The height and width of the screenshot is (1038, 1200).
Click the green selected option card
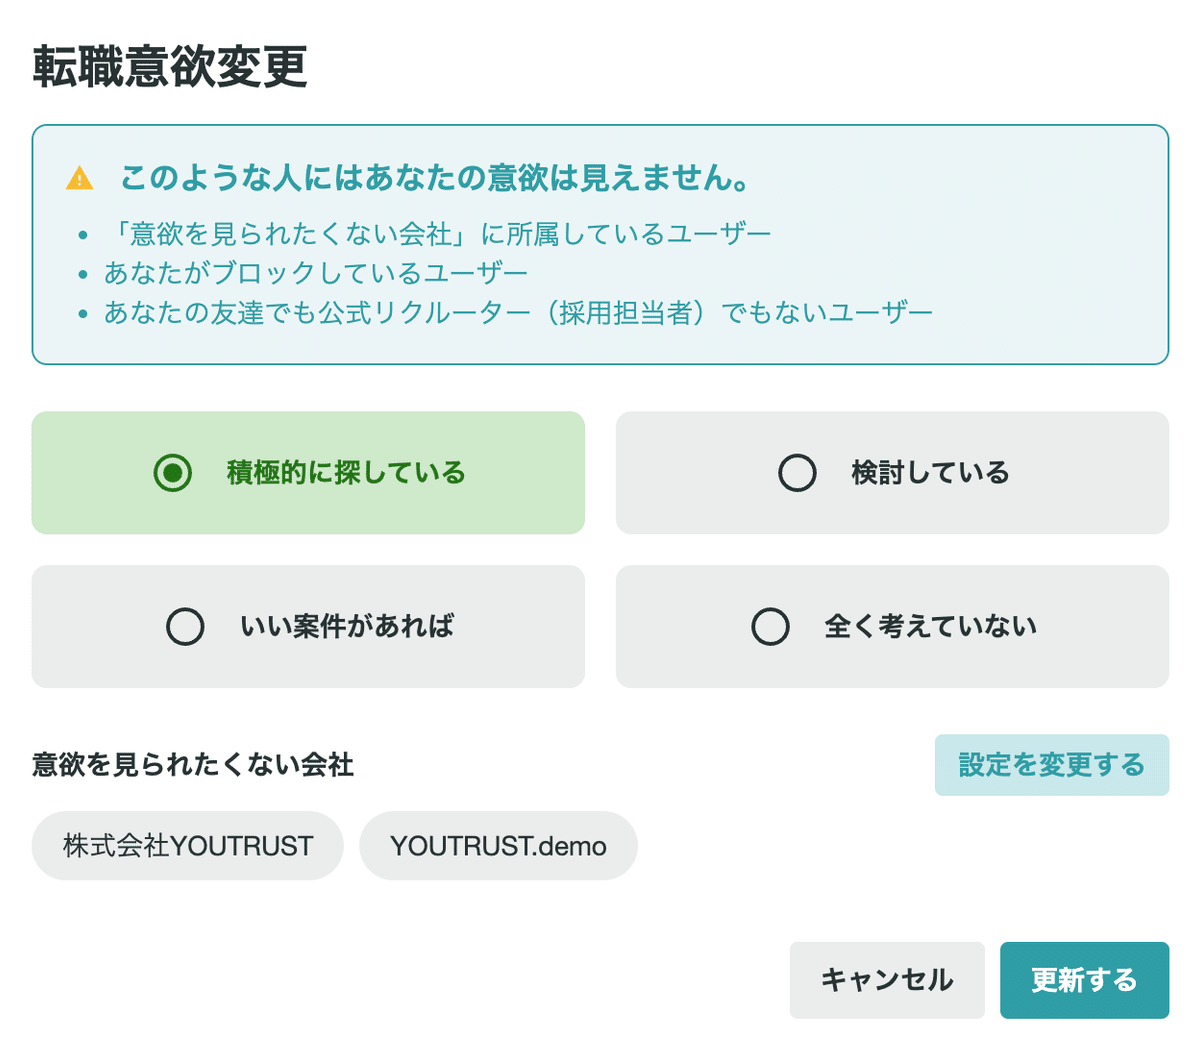coord(308,472)
